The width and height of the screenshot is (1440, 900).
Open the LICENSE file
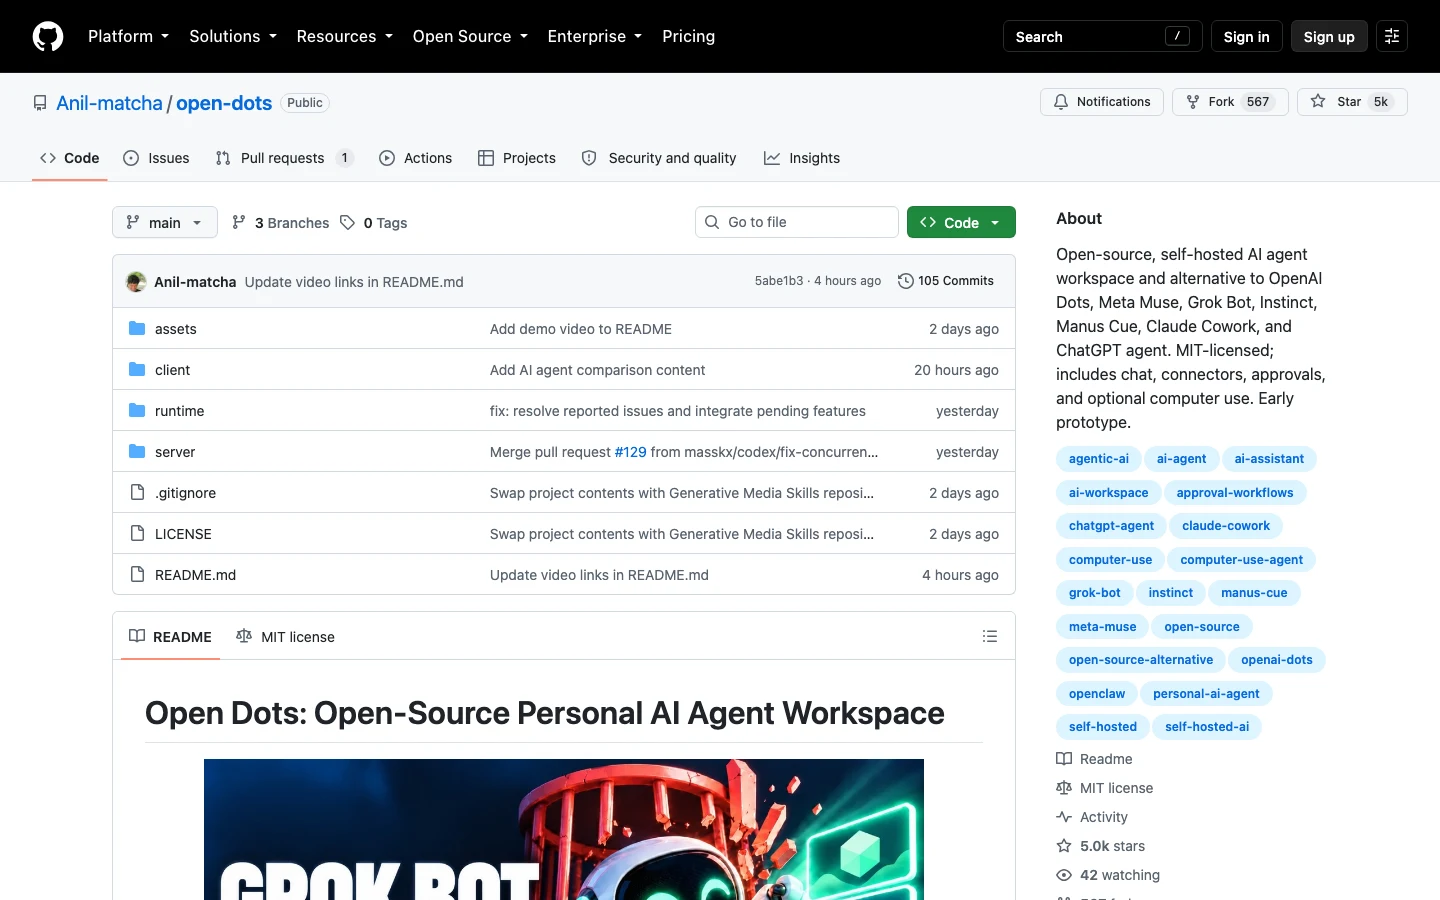183,534
